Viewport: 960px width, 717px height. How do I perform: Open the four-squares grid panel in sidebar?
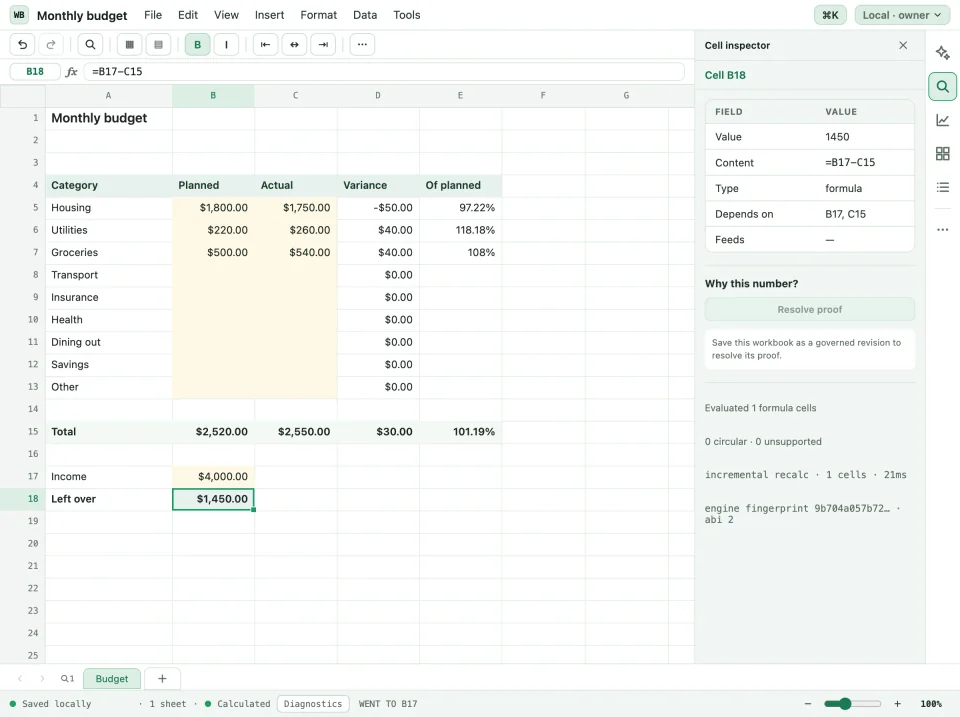942,154
